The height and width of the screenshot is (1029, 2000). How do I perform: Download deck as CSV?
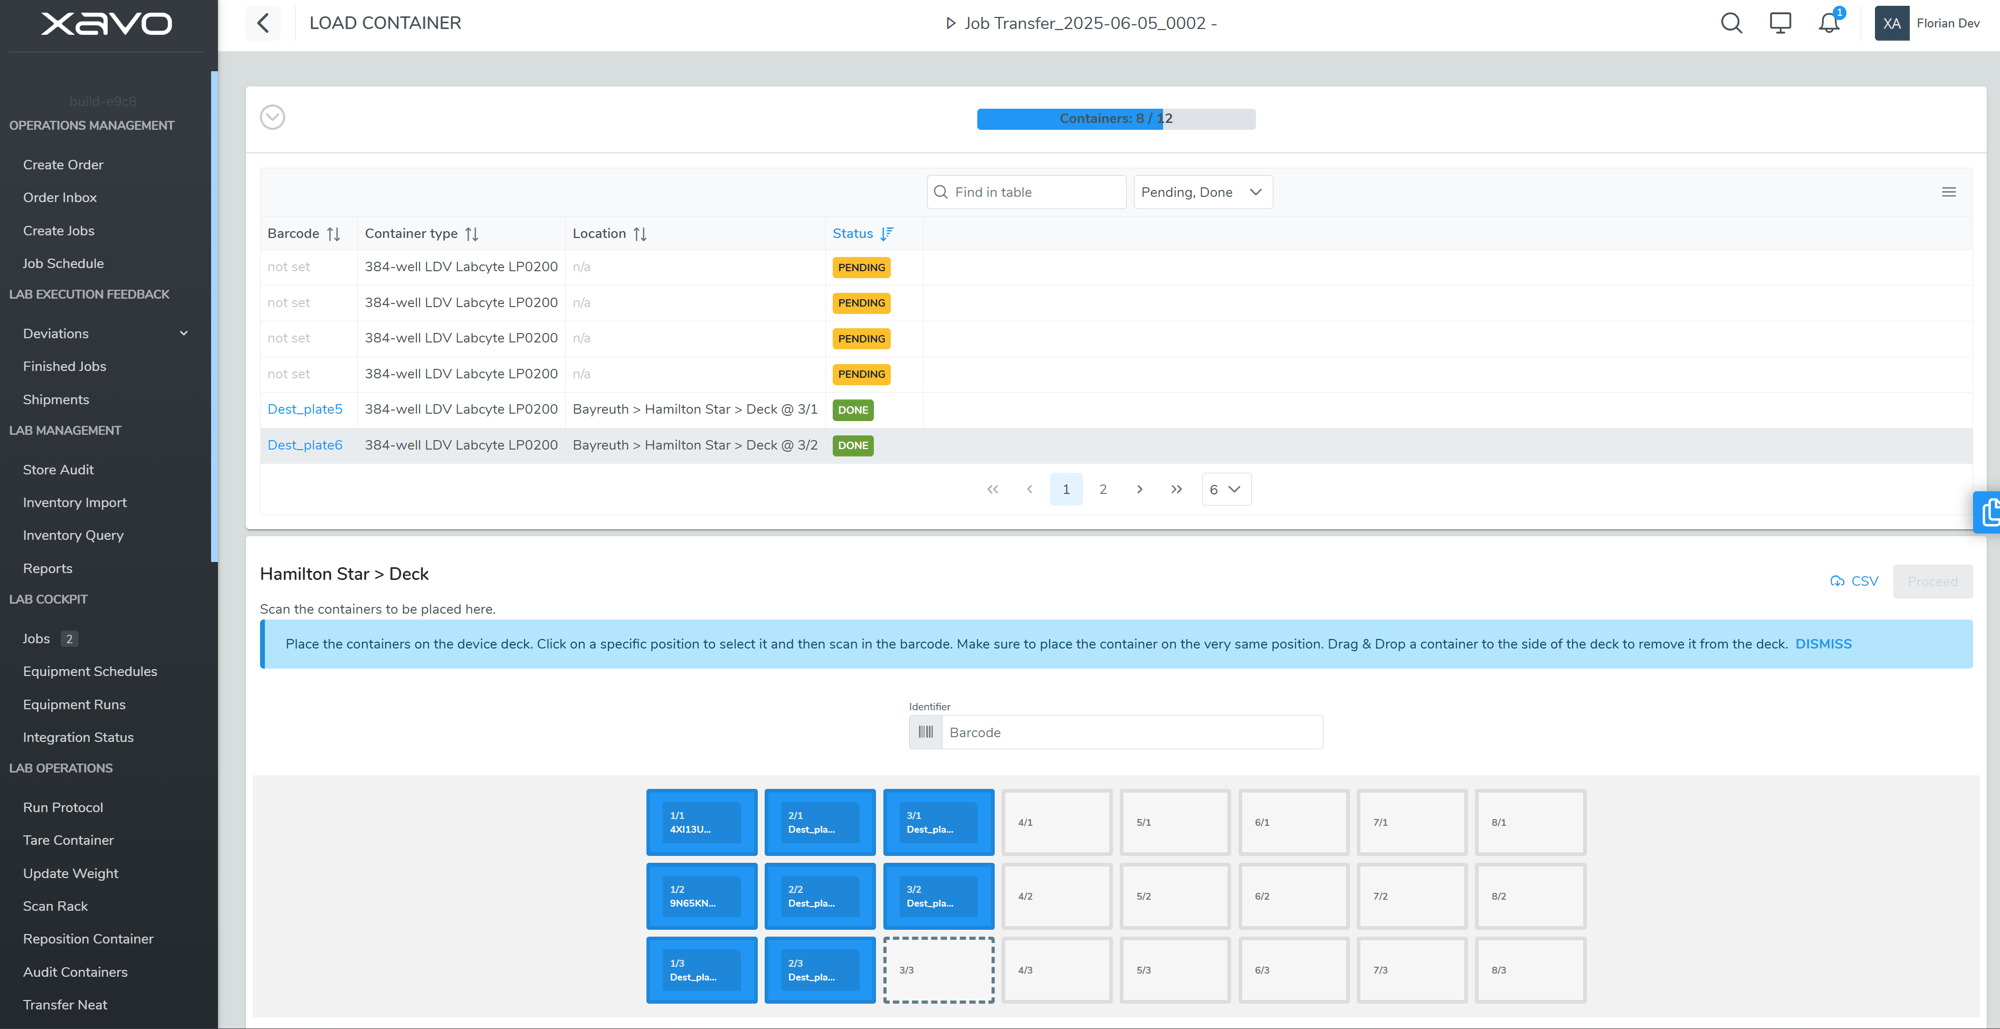coord(1854,581)
